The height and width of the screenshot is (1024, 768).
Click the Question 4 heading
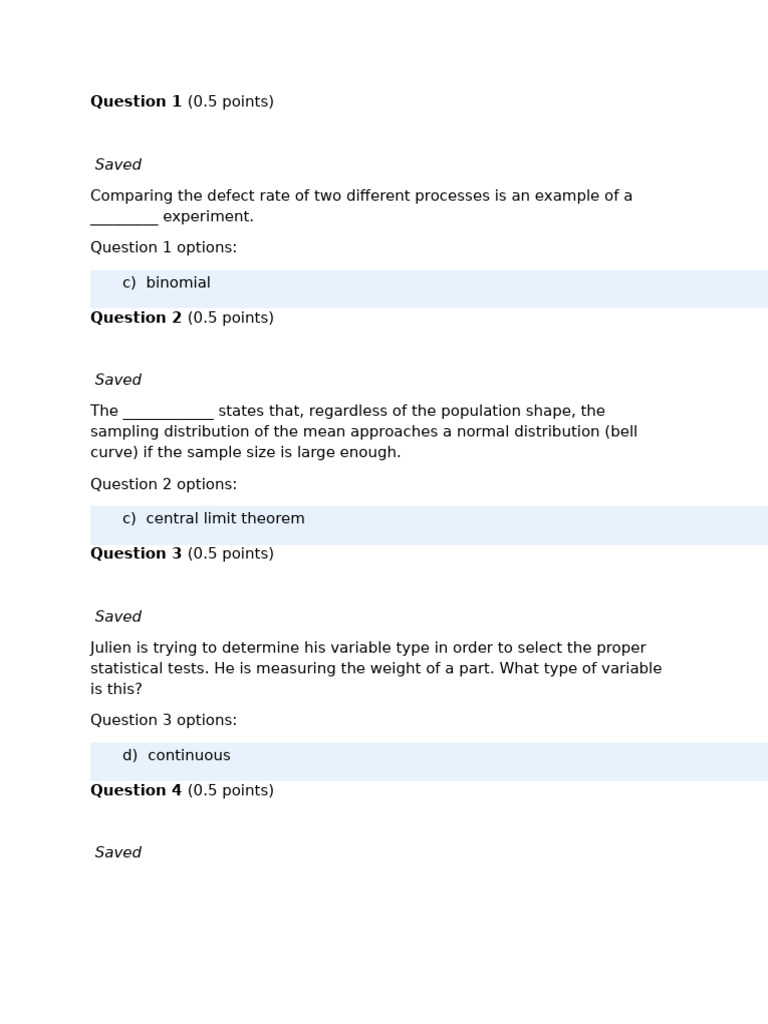[x=136, y=791]
